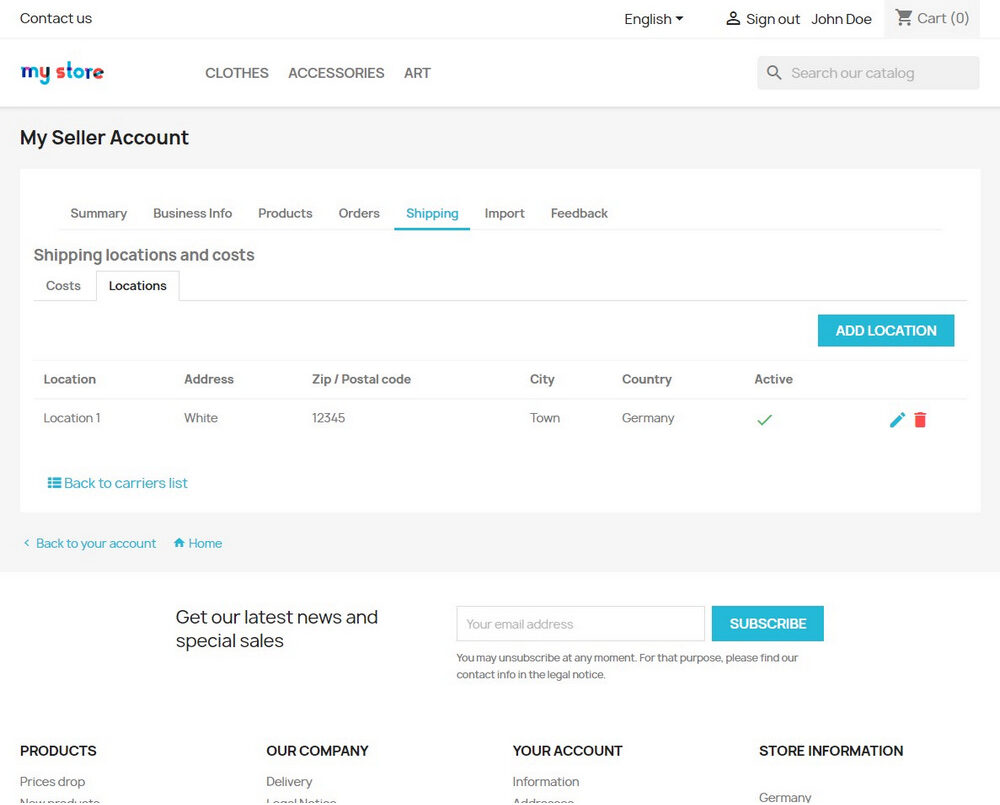Click the Address column header
Screen dimensions: 1000x805
(x=209, y=379)
